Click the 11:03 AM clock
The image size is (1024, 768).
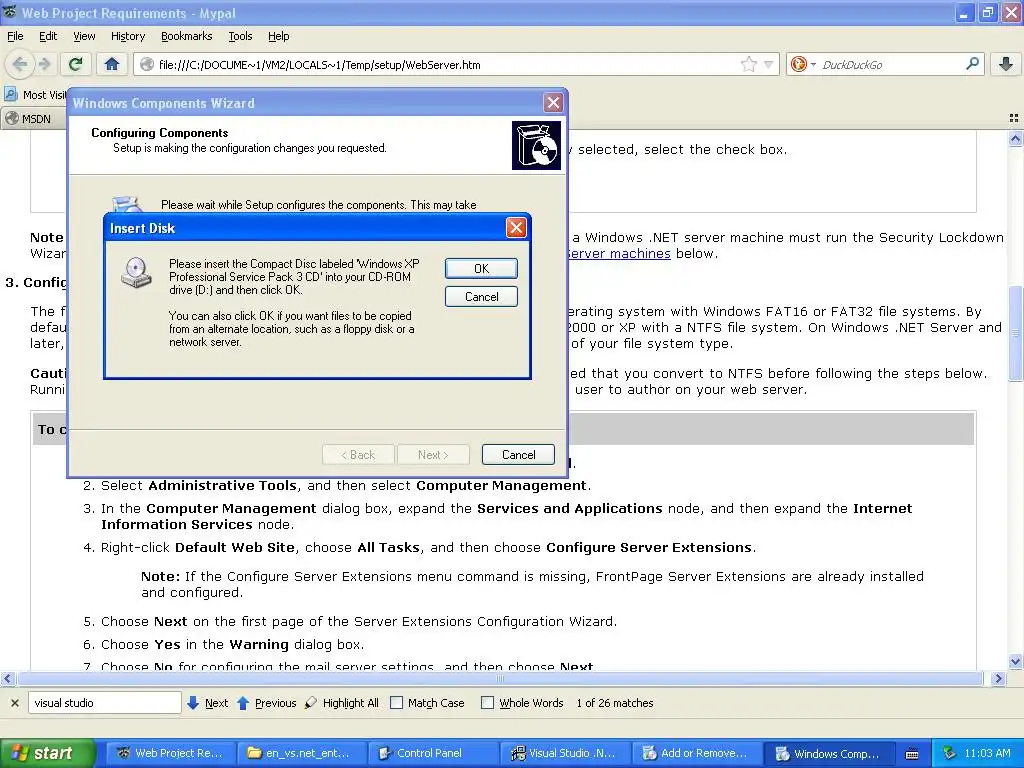click(x=987, y=753)
